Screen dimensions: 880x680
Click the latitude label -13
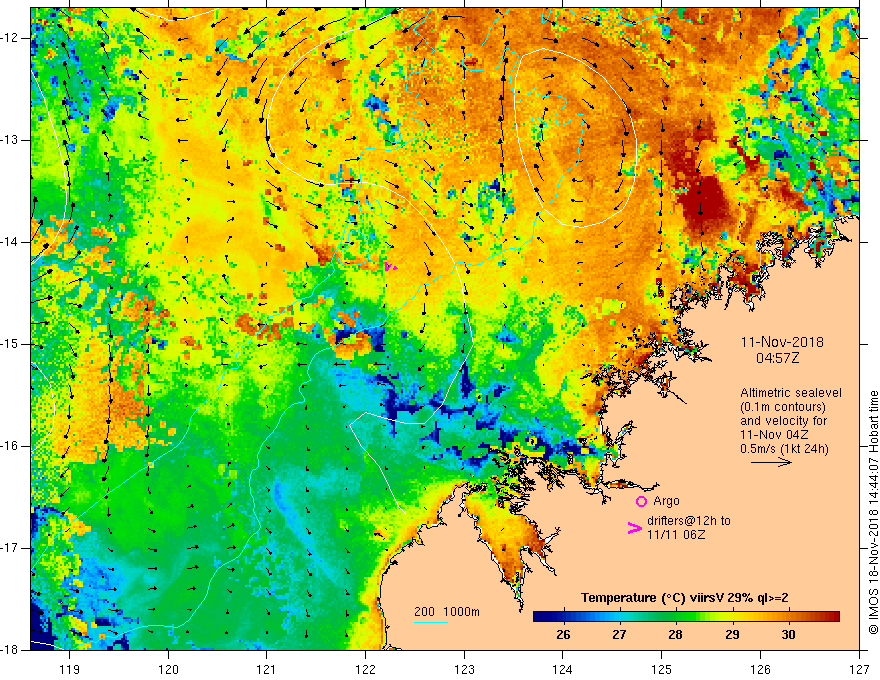coord(11,140)
